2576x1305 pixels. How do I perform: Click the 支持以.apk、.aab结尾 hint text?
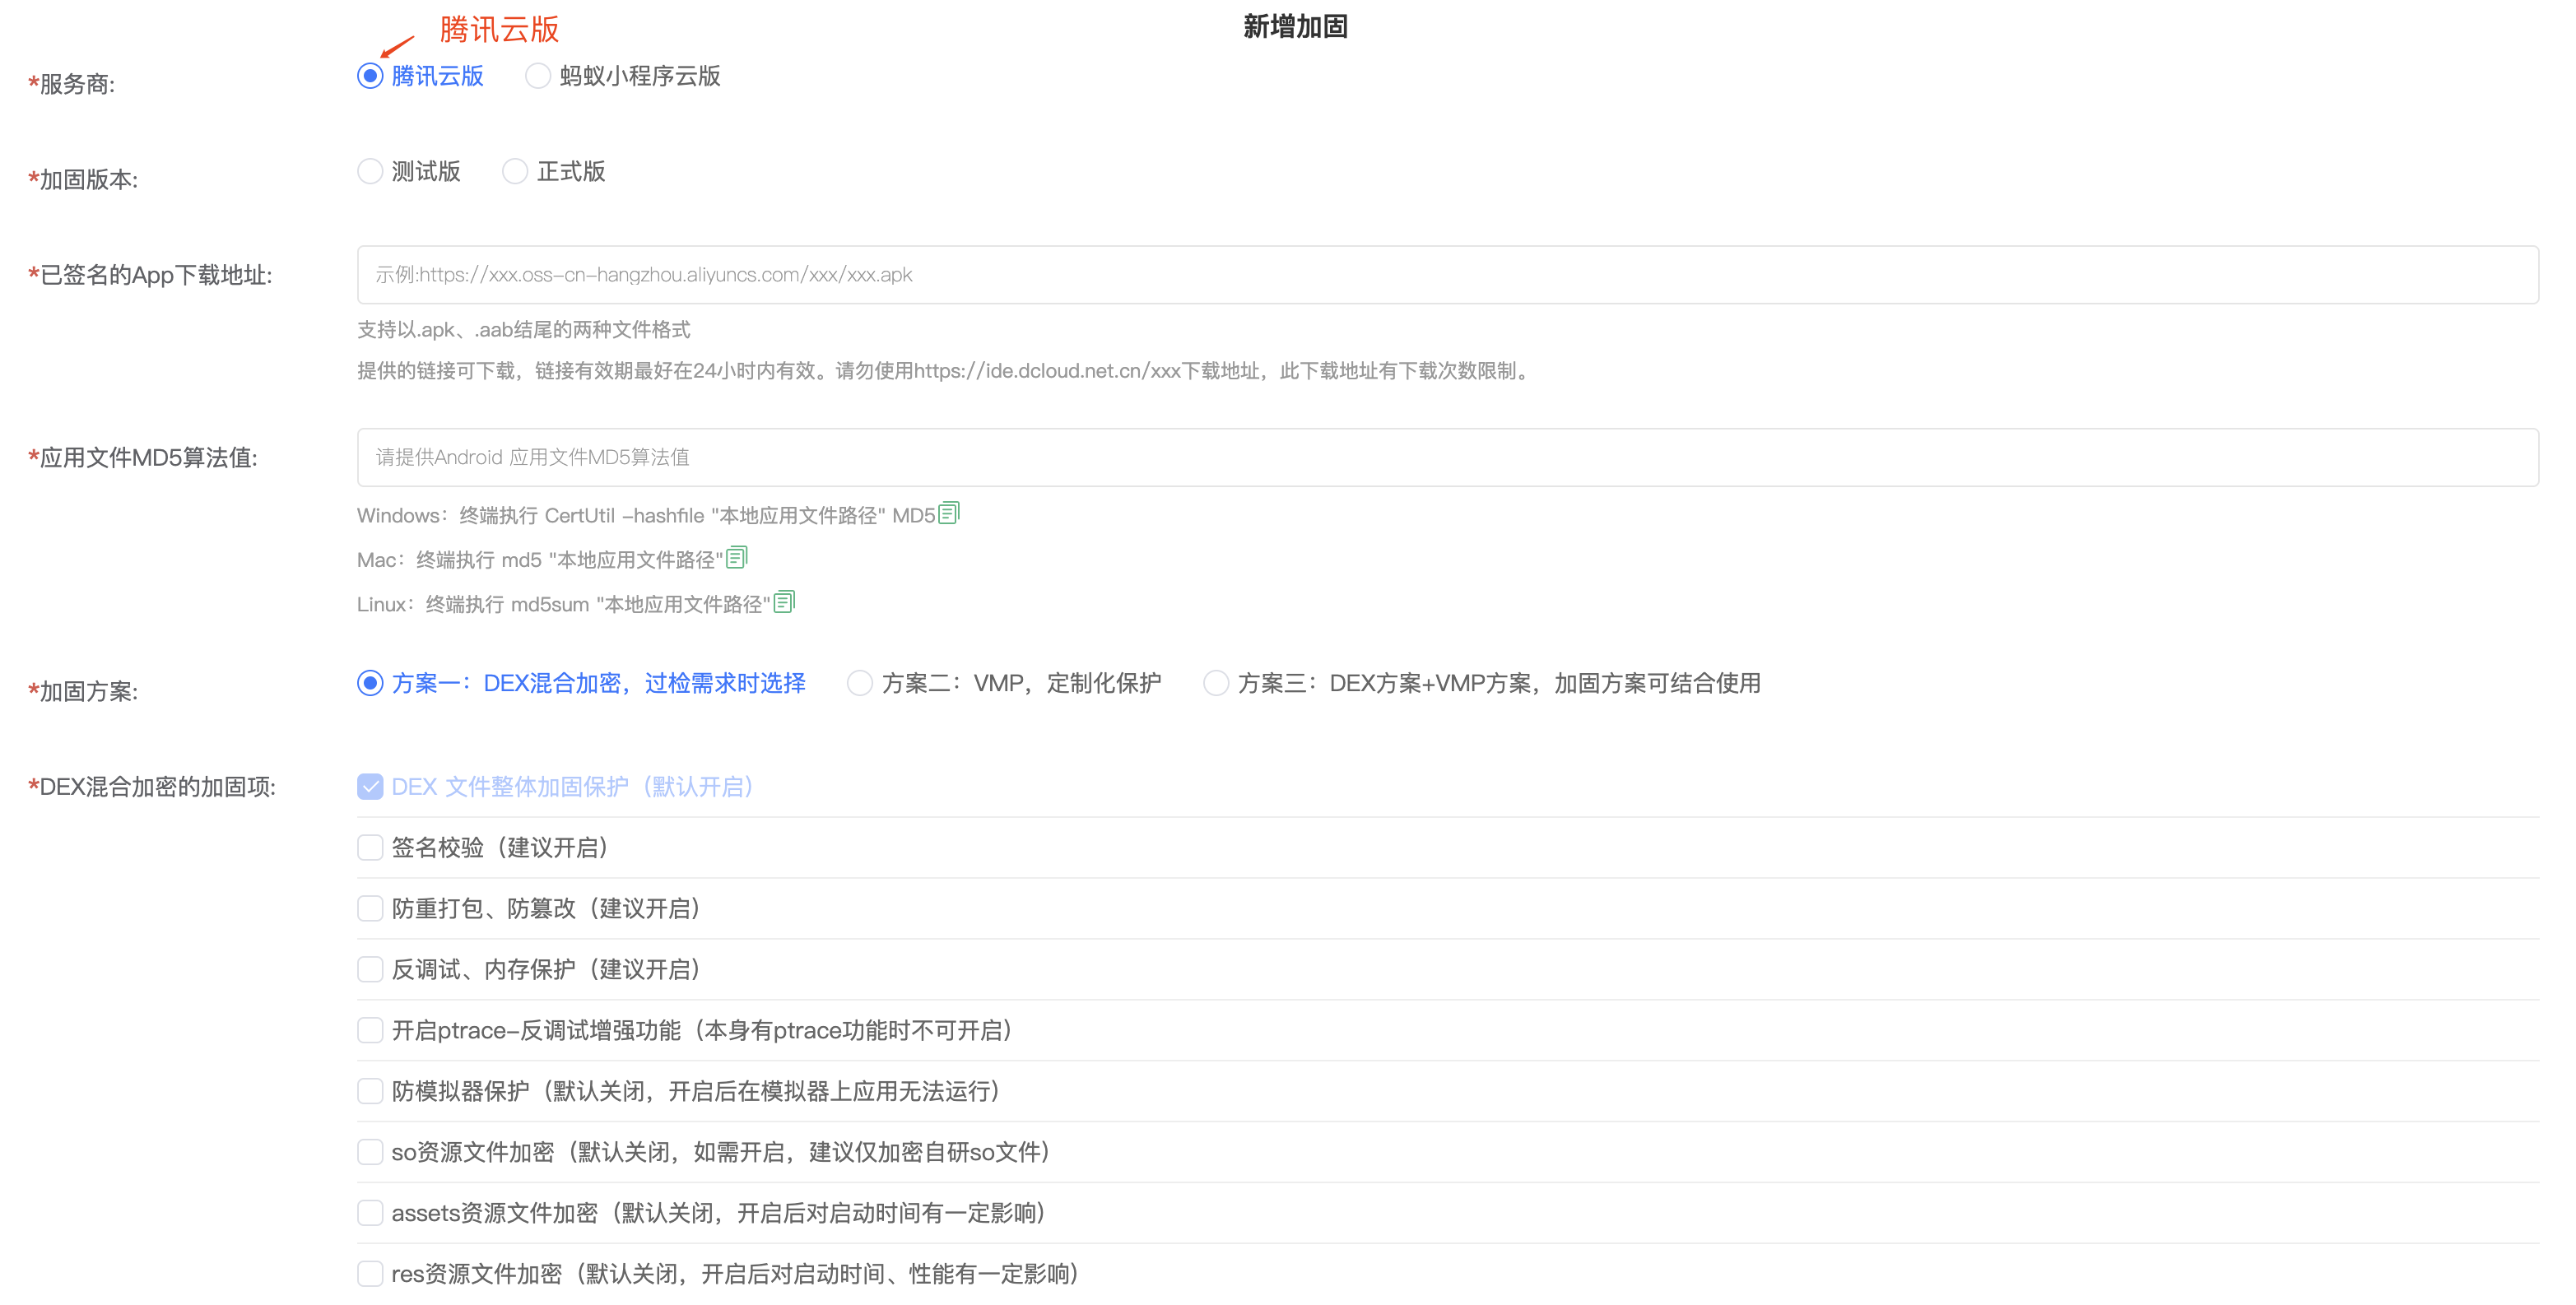point(524,330)
